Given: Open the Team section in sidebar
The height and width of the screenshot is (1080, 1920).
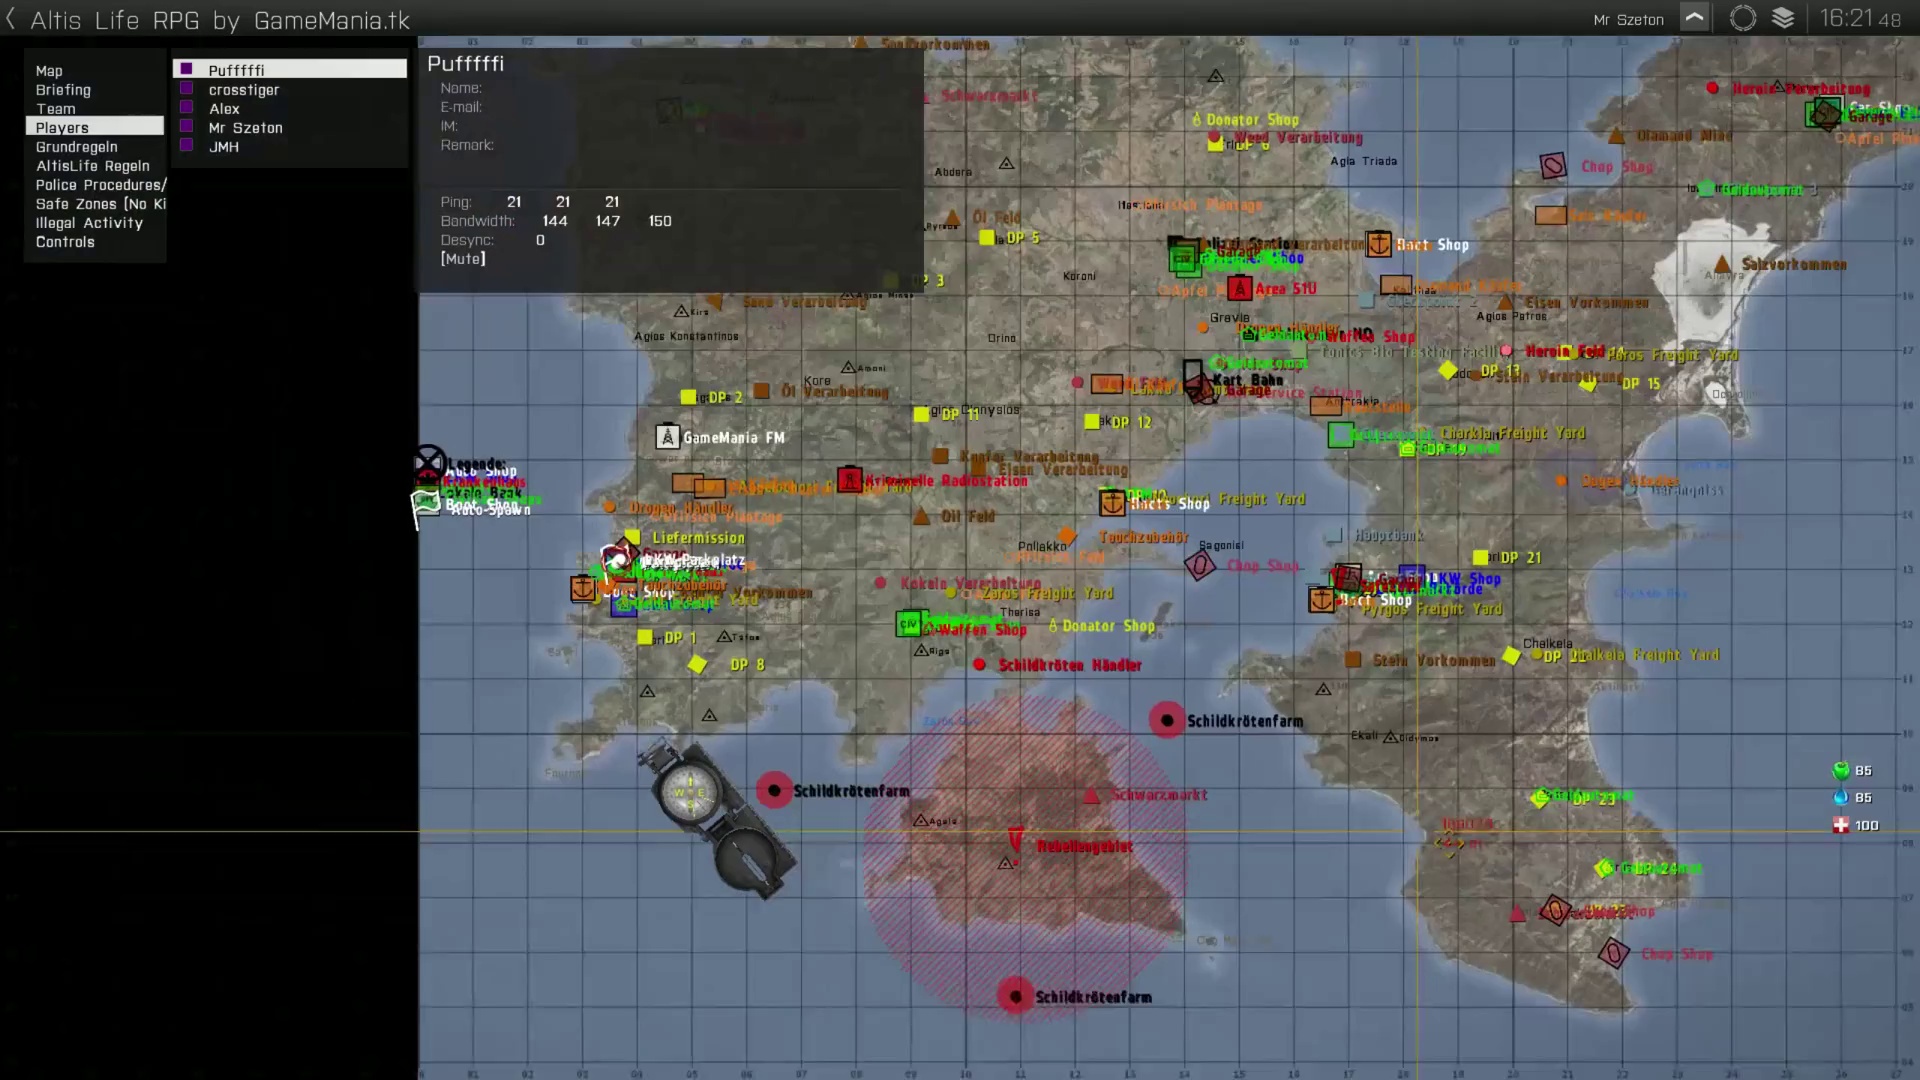Looking at the screenshot, I should click(x=56, y=109).
